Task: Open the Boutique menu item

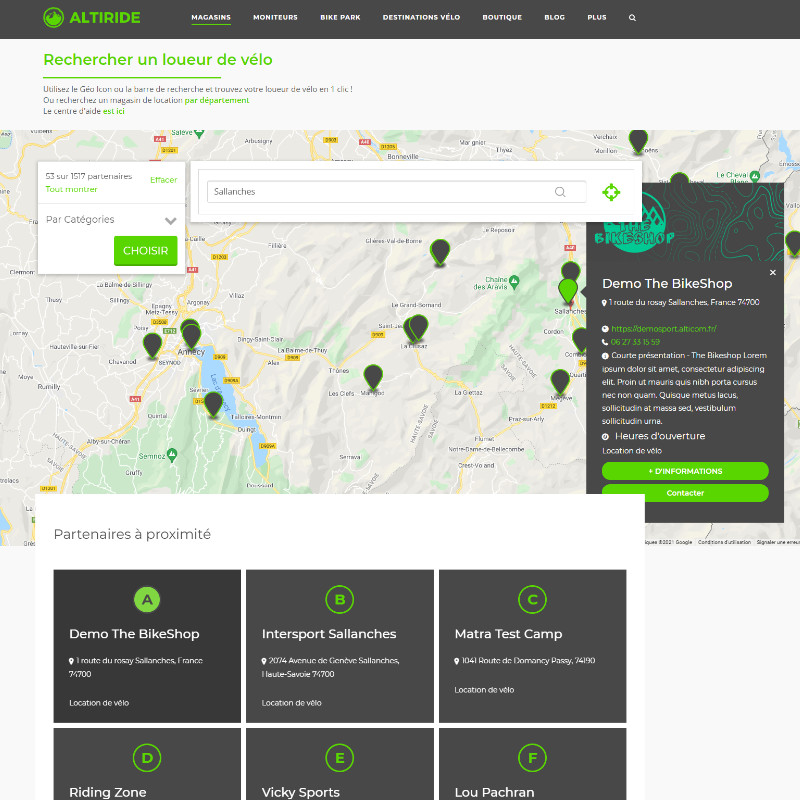Action: 502,17
